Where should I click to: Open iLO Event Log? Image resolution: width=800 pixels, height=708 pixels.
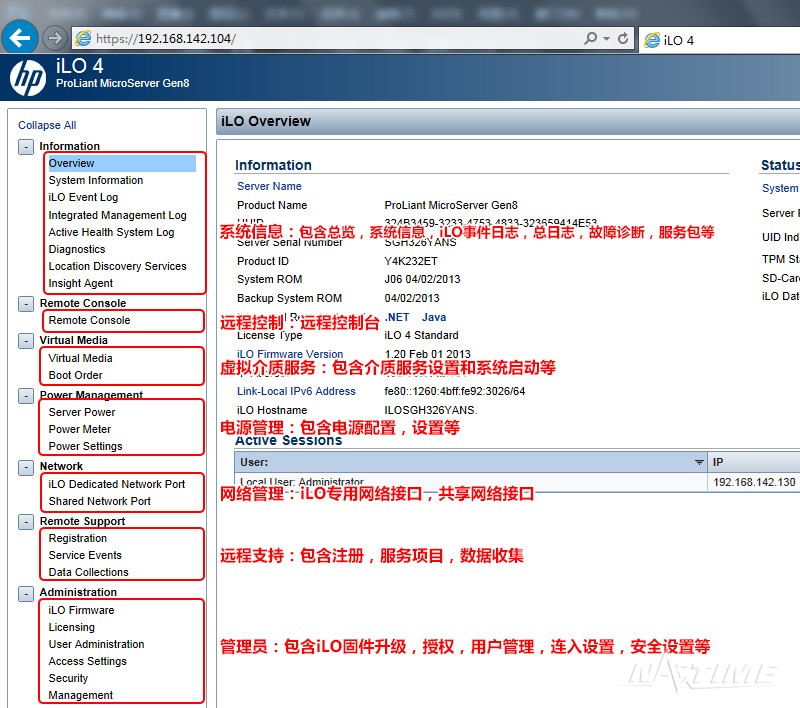[83, 197]
